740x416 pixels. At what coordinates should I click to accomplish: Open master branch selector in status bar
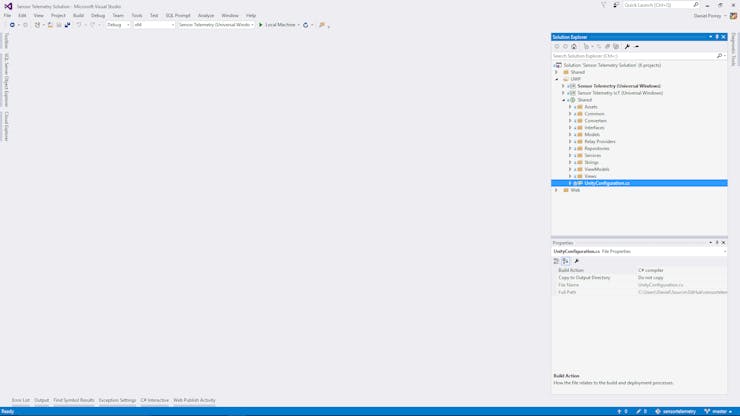pyautogui.click(x=718, y=412)
